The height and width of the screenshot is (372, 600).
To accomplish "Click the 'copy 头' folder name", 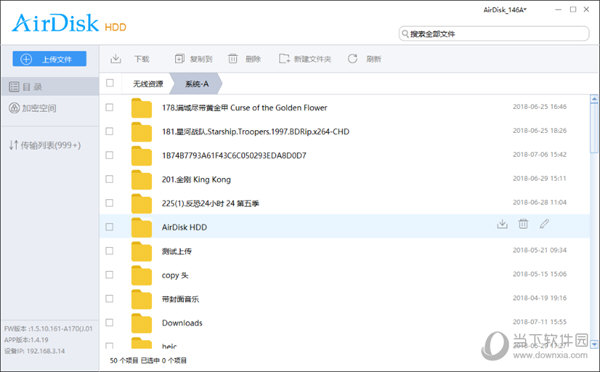I will pyautogui.click(x=175, y=276).
